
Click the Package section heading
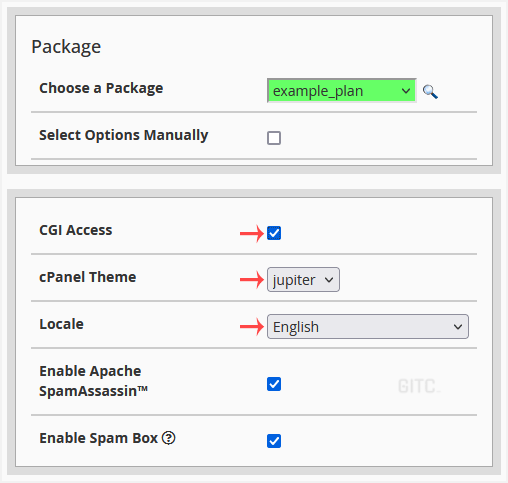pyautogui.click(x=66, y=47)
